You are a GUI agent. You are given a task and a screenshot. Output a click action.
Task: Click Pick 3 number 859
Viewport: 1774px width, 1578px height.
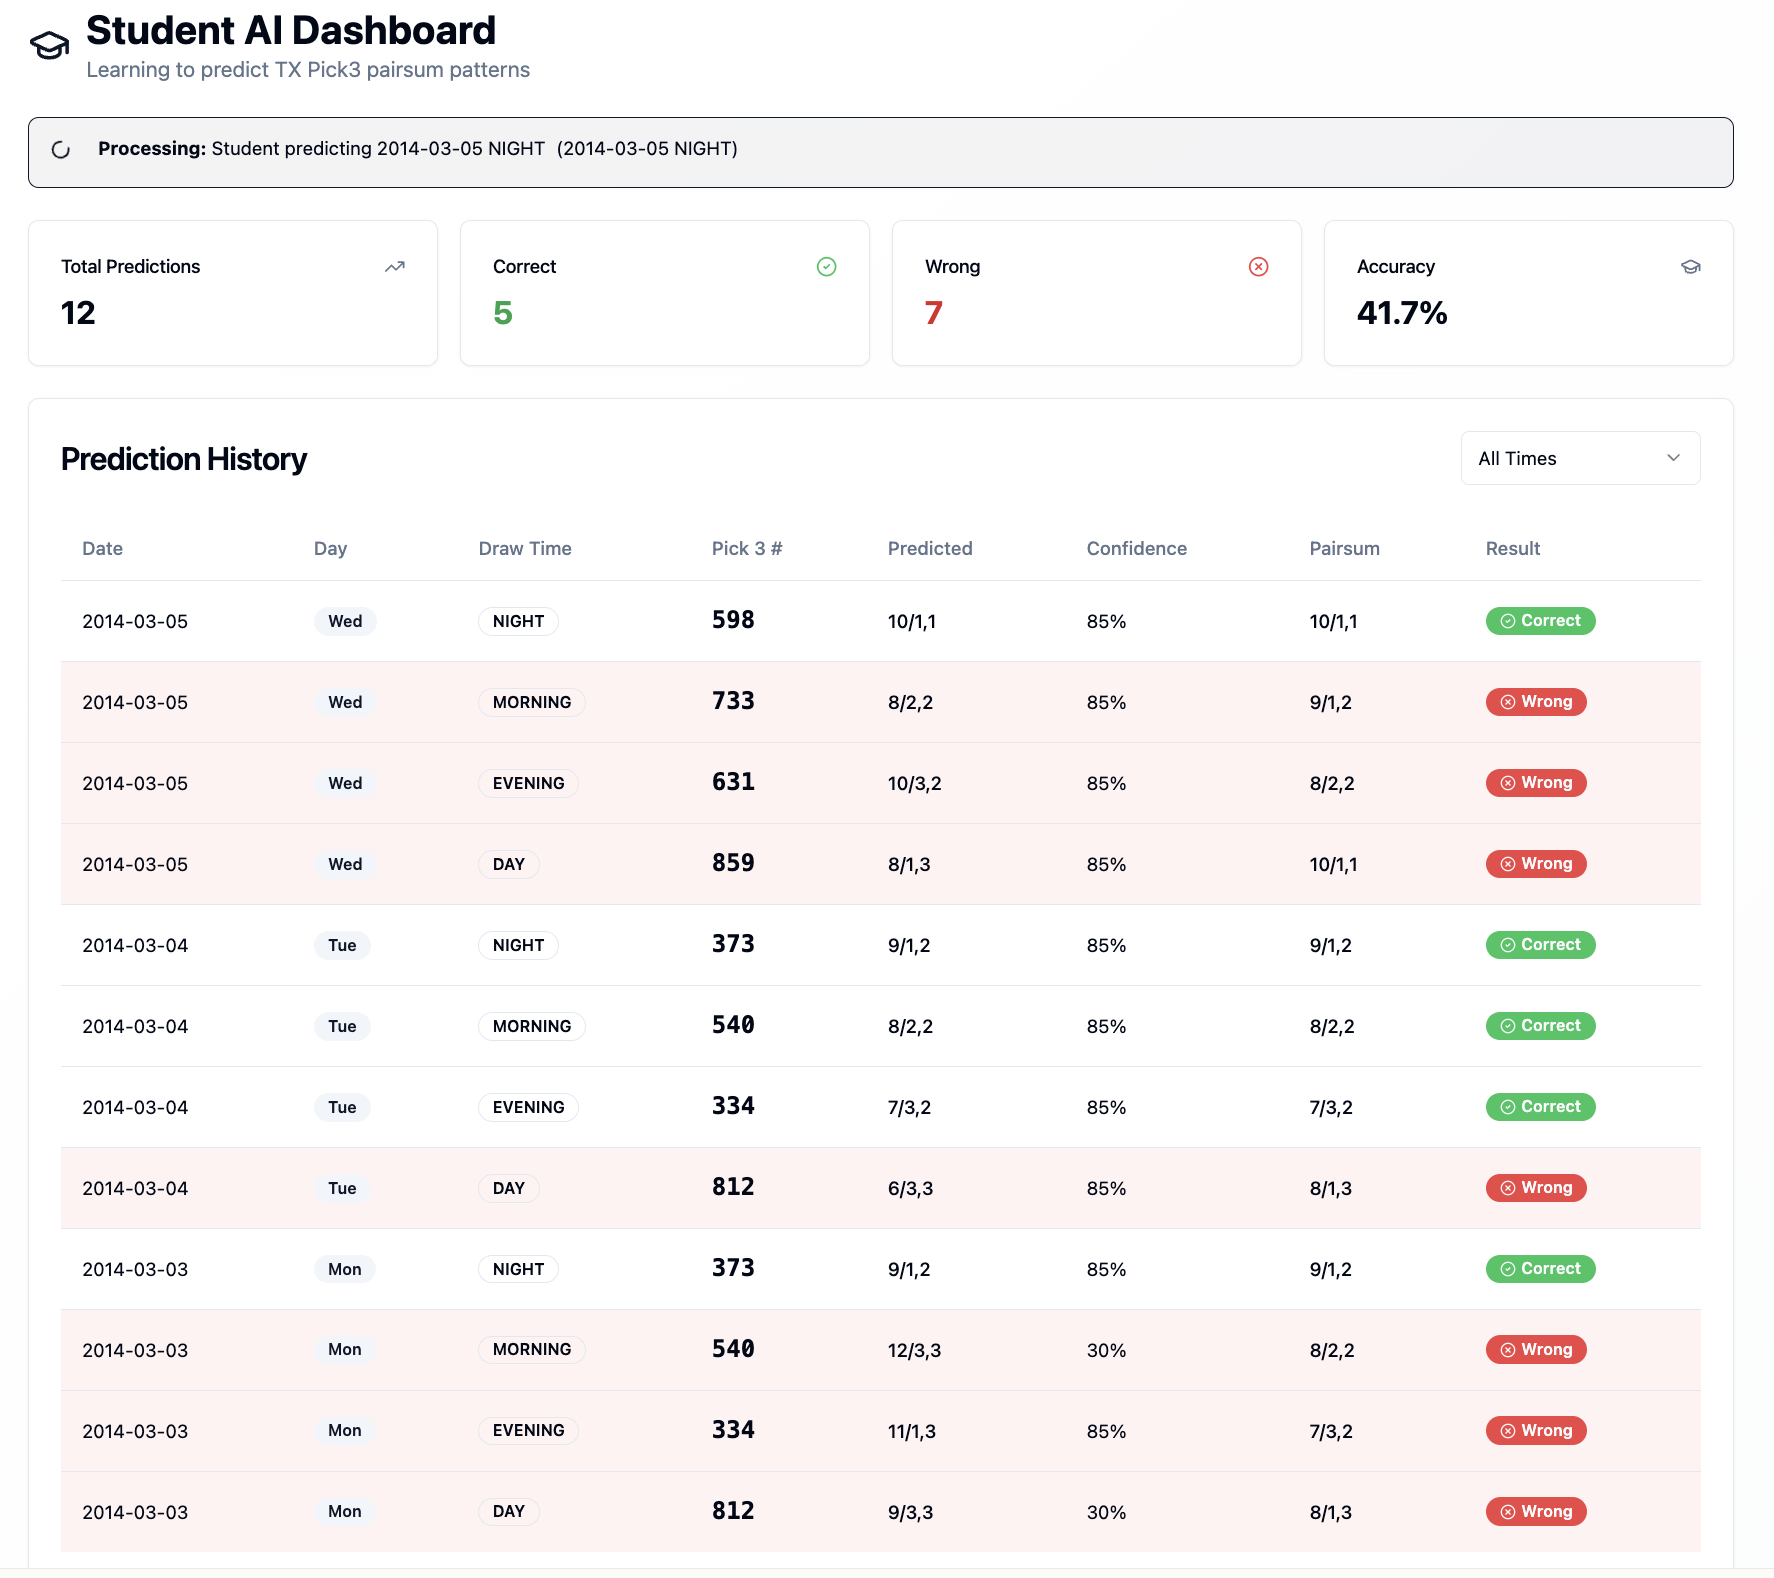point(733,864)
